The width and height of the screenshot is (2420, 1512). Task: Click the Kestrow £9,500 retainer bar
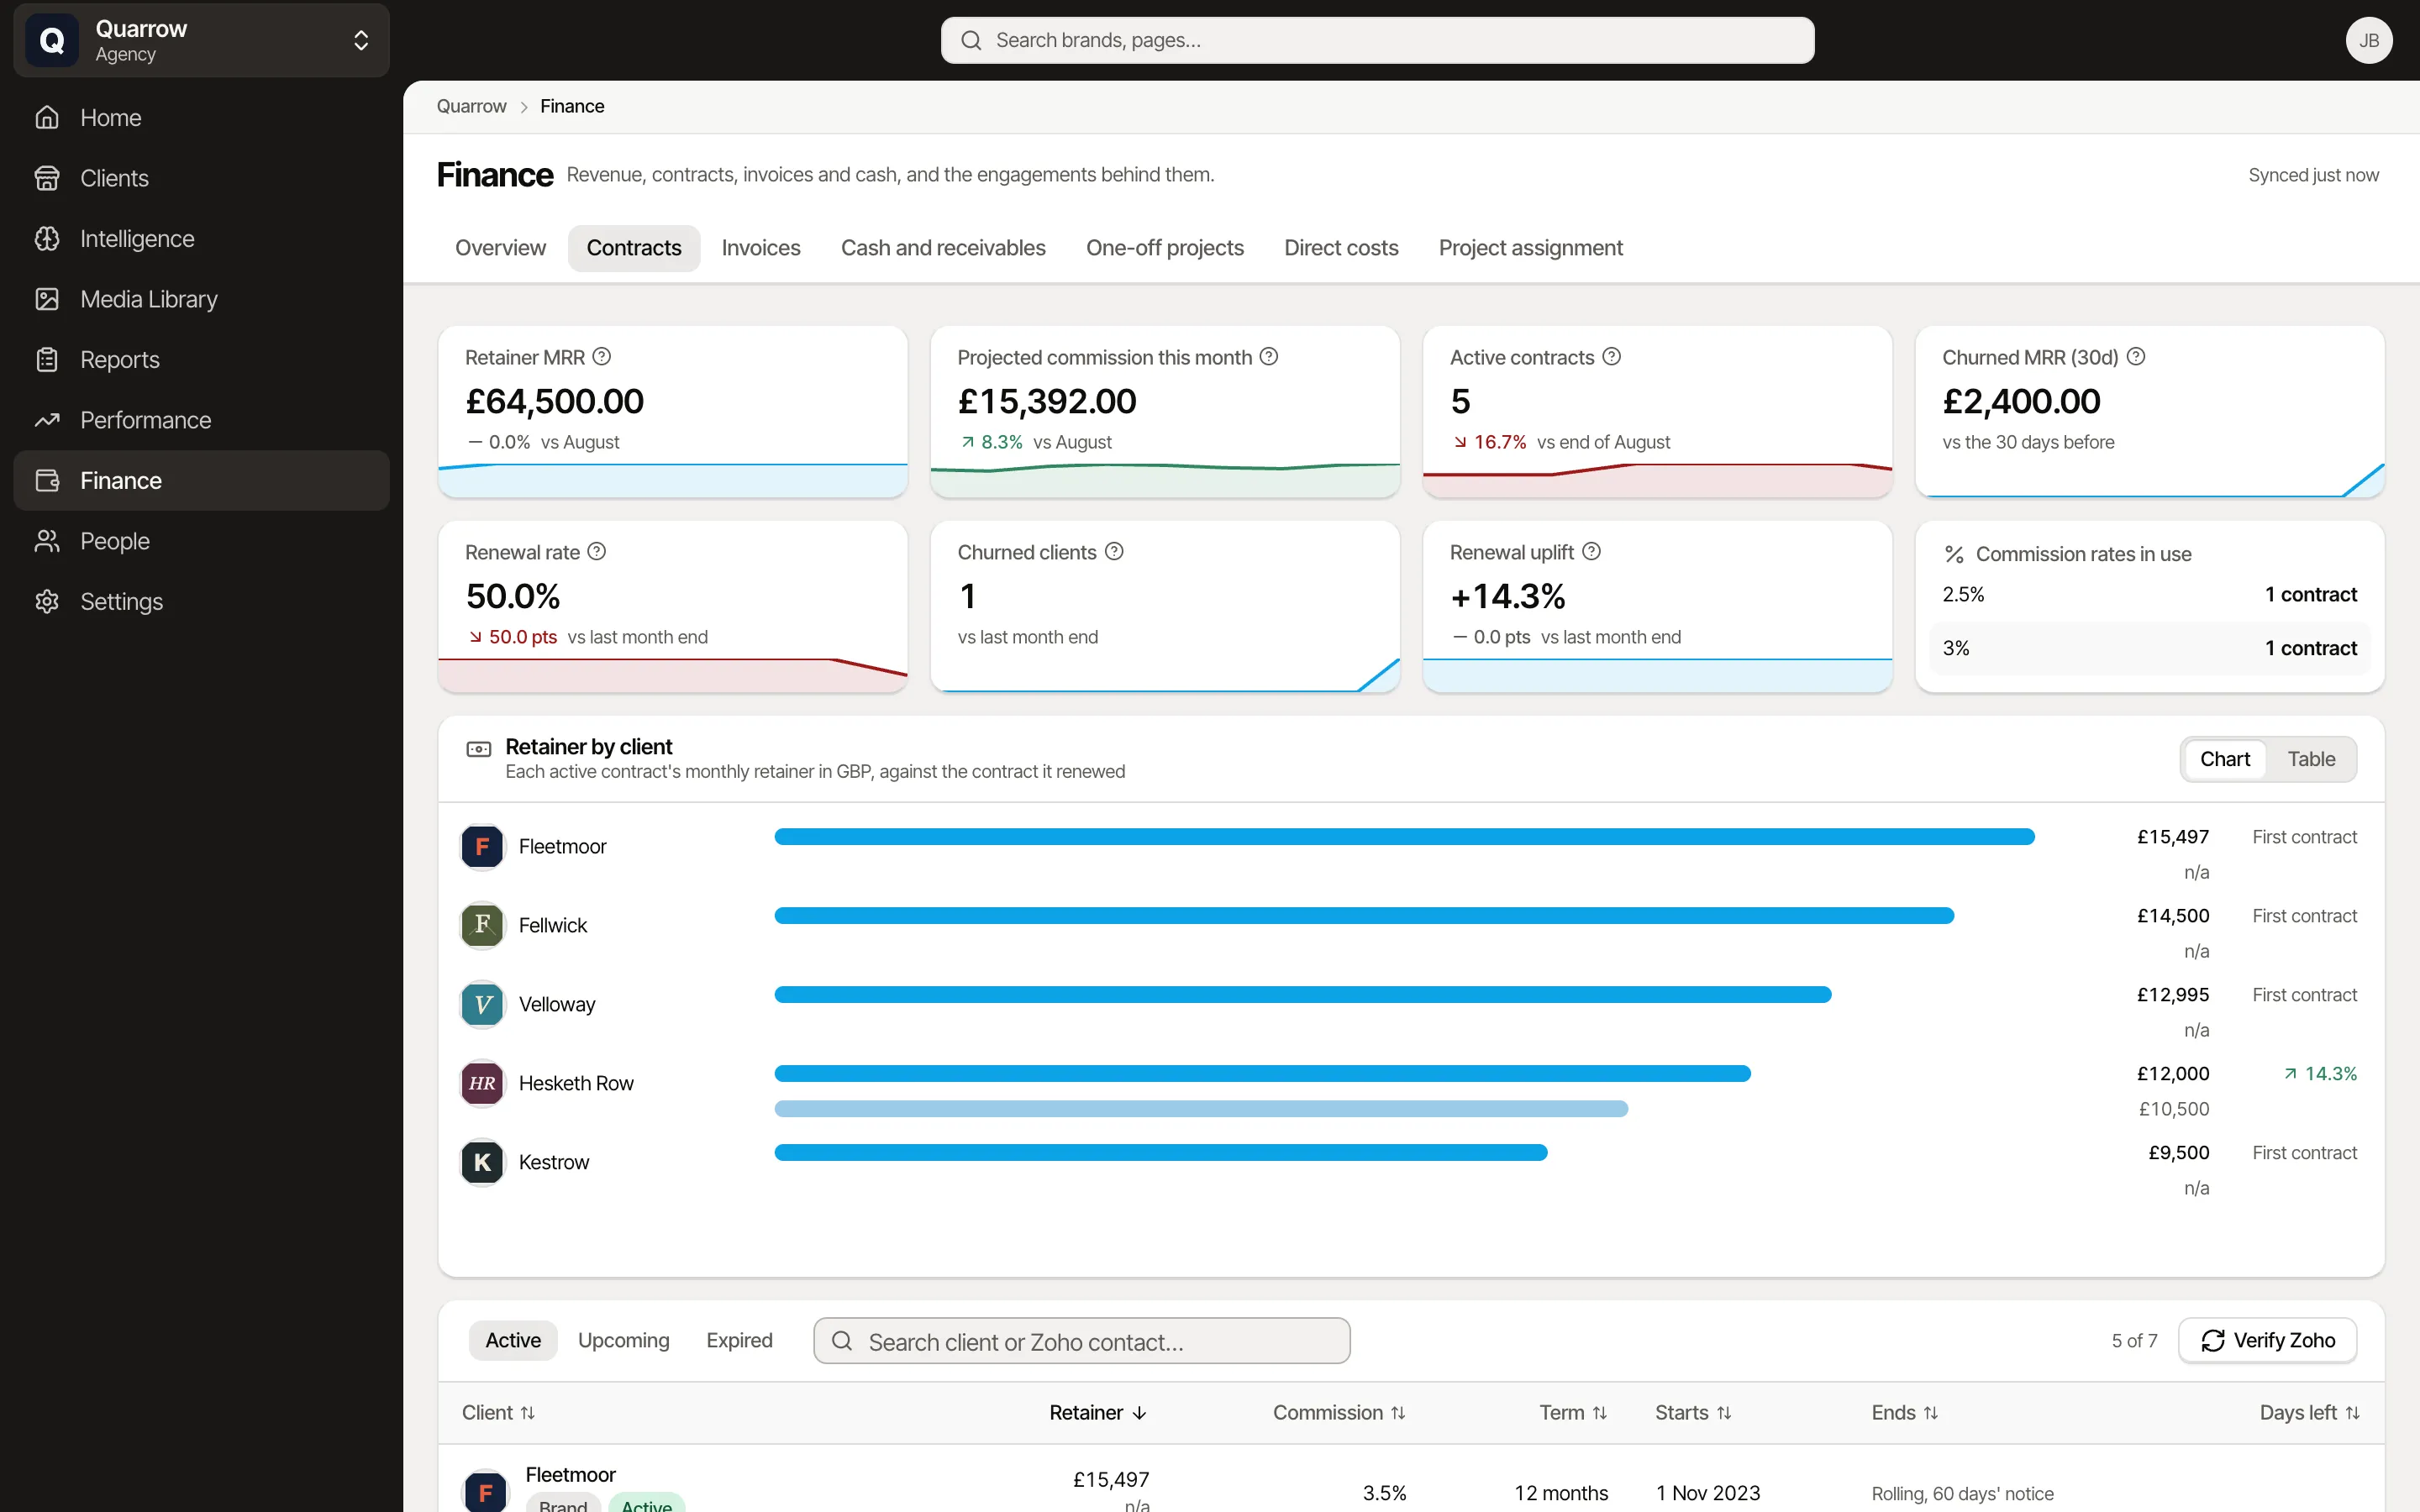coord(1161,1153)
